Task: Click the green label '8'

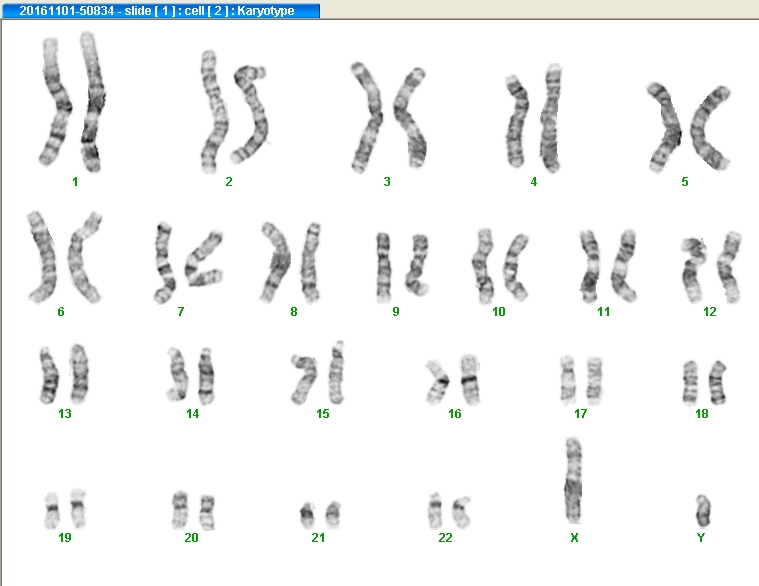Action: point(294,312)
